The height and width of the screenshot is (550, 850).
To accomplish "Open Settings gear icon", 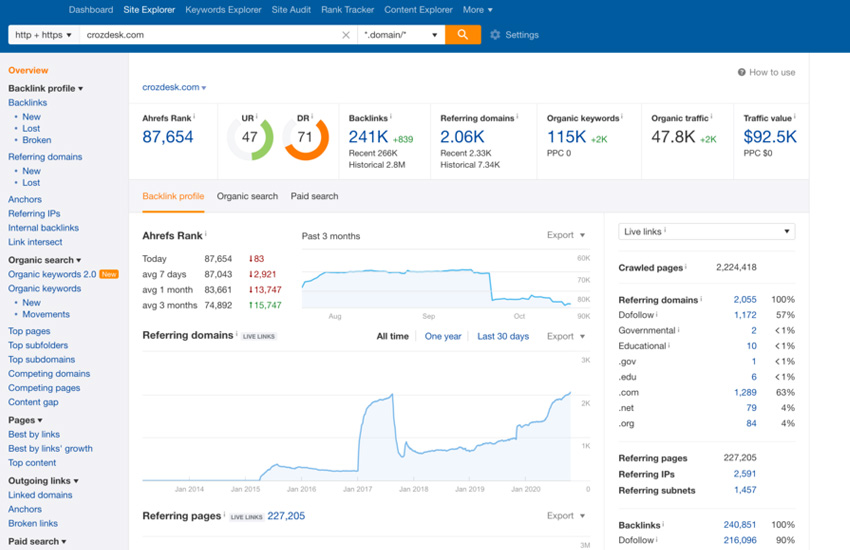I will pos(495,35).
